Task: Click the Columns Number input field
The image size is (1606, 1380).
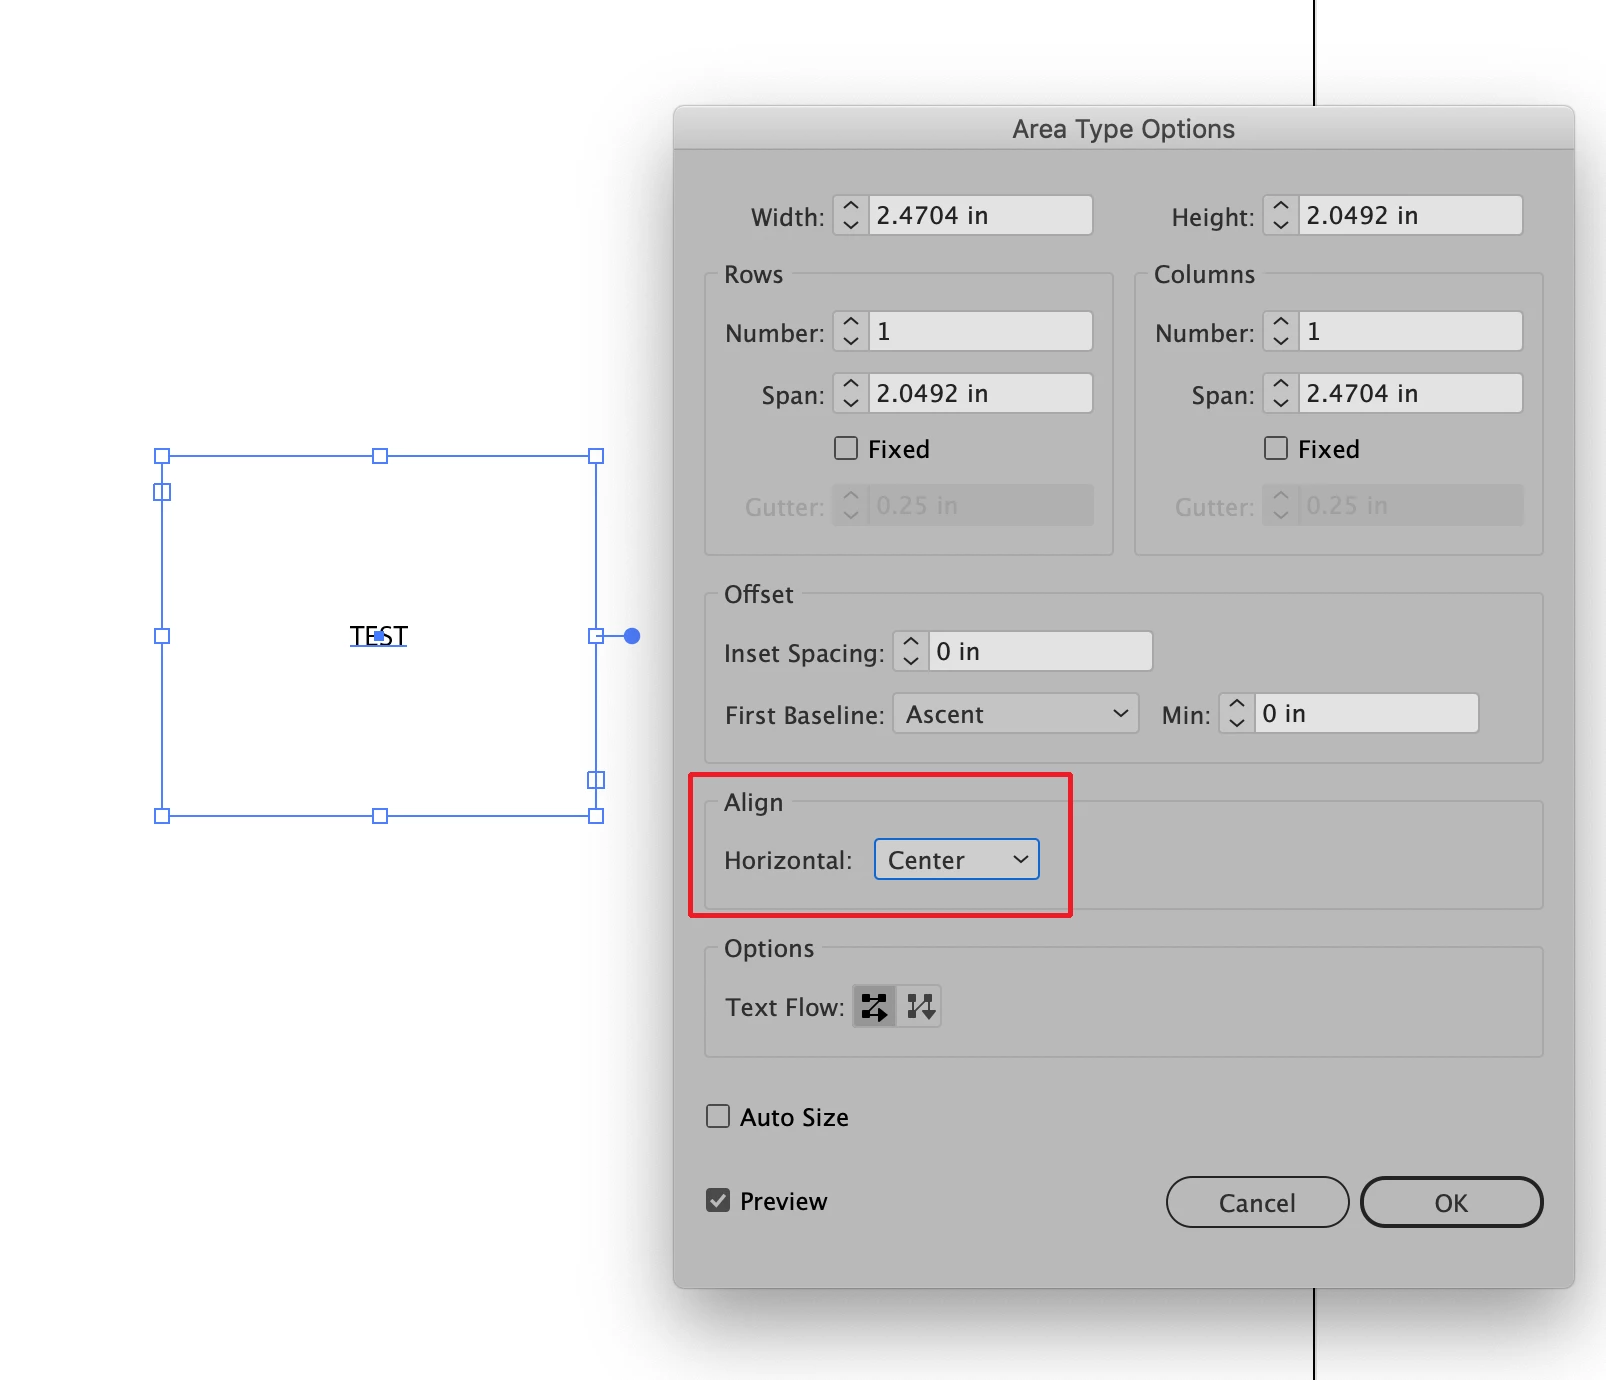Action: coord(1411,331)
